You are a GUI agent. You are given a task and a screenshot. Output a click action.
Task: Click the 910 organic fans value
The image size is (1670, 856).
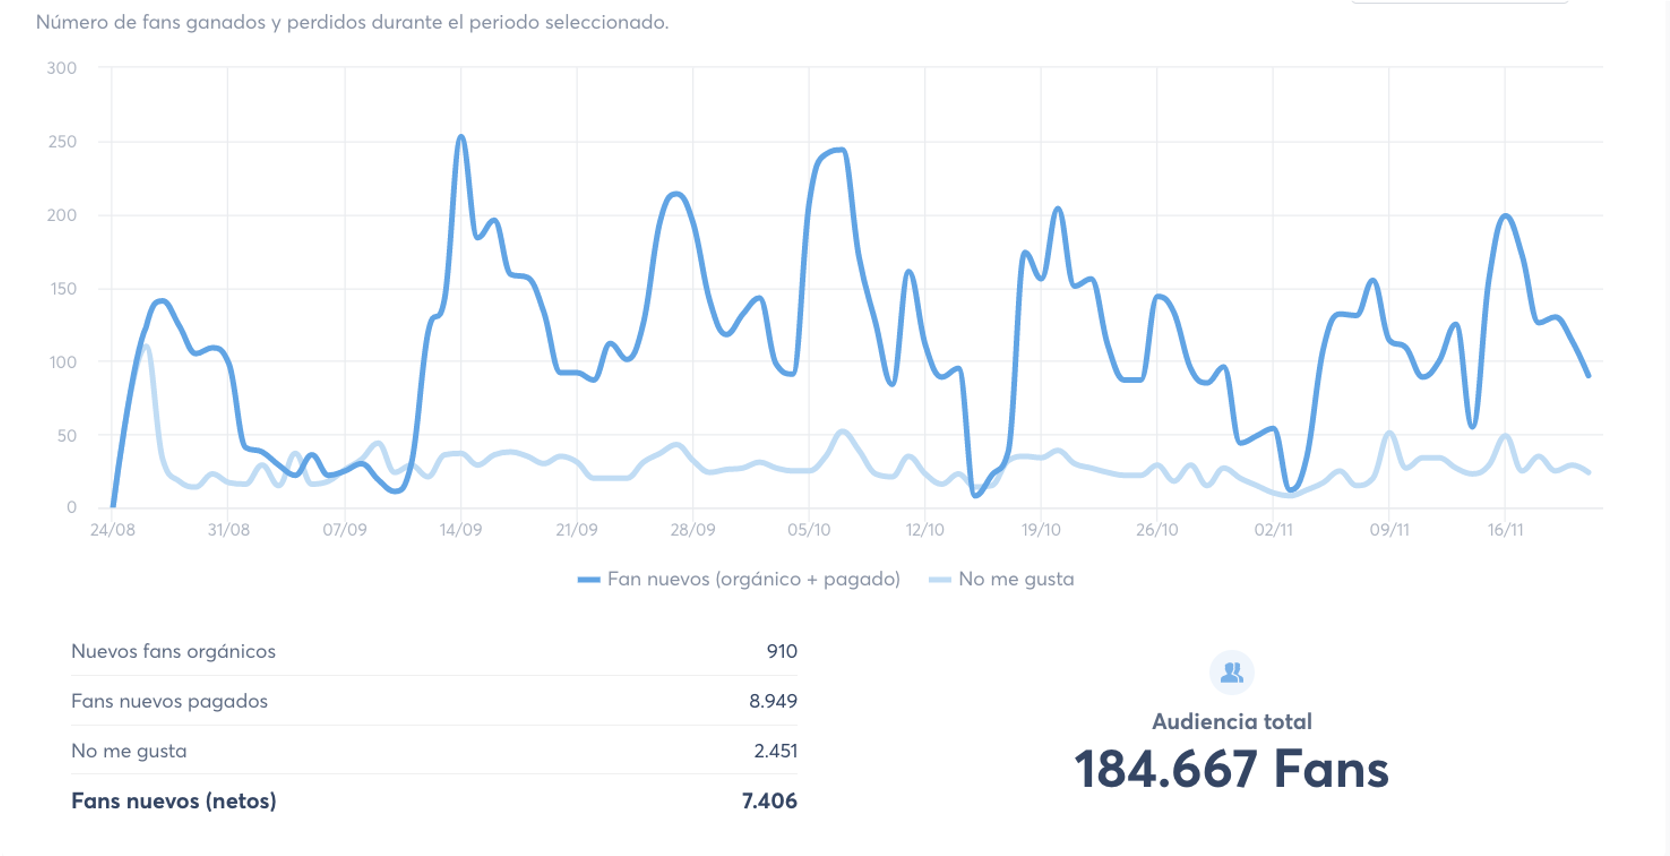pos(781,651)
